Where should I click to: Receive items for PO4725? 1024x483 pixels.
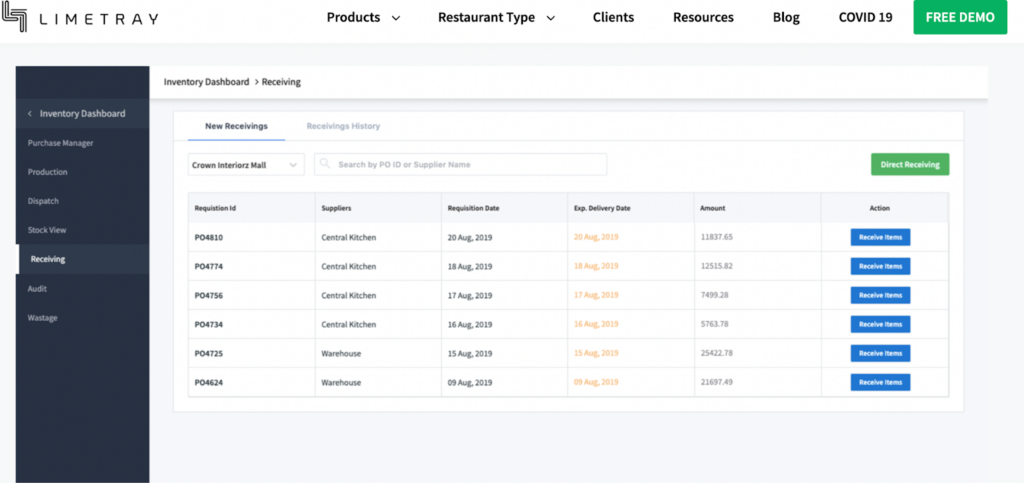[880, 353]
